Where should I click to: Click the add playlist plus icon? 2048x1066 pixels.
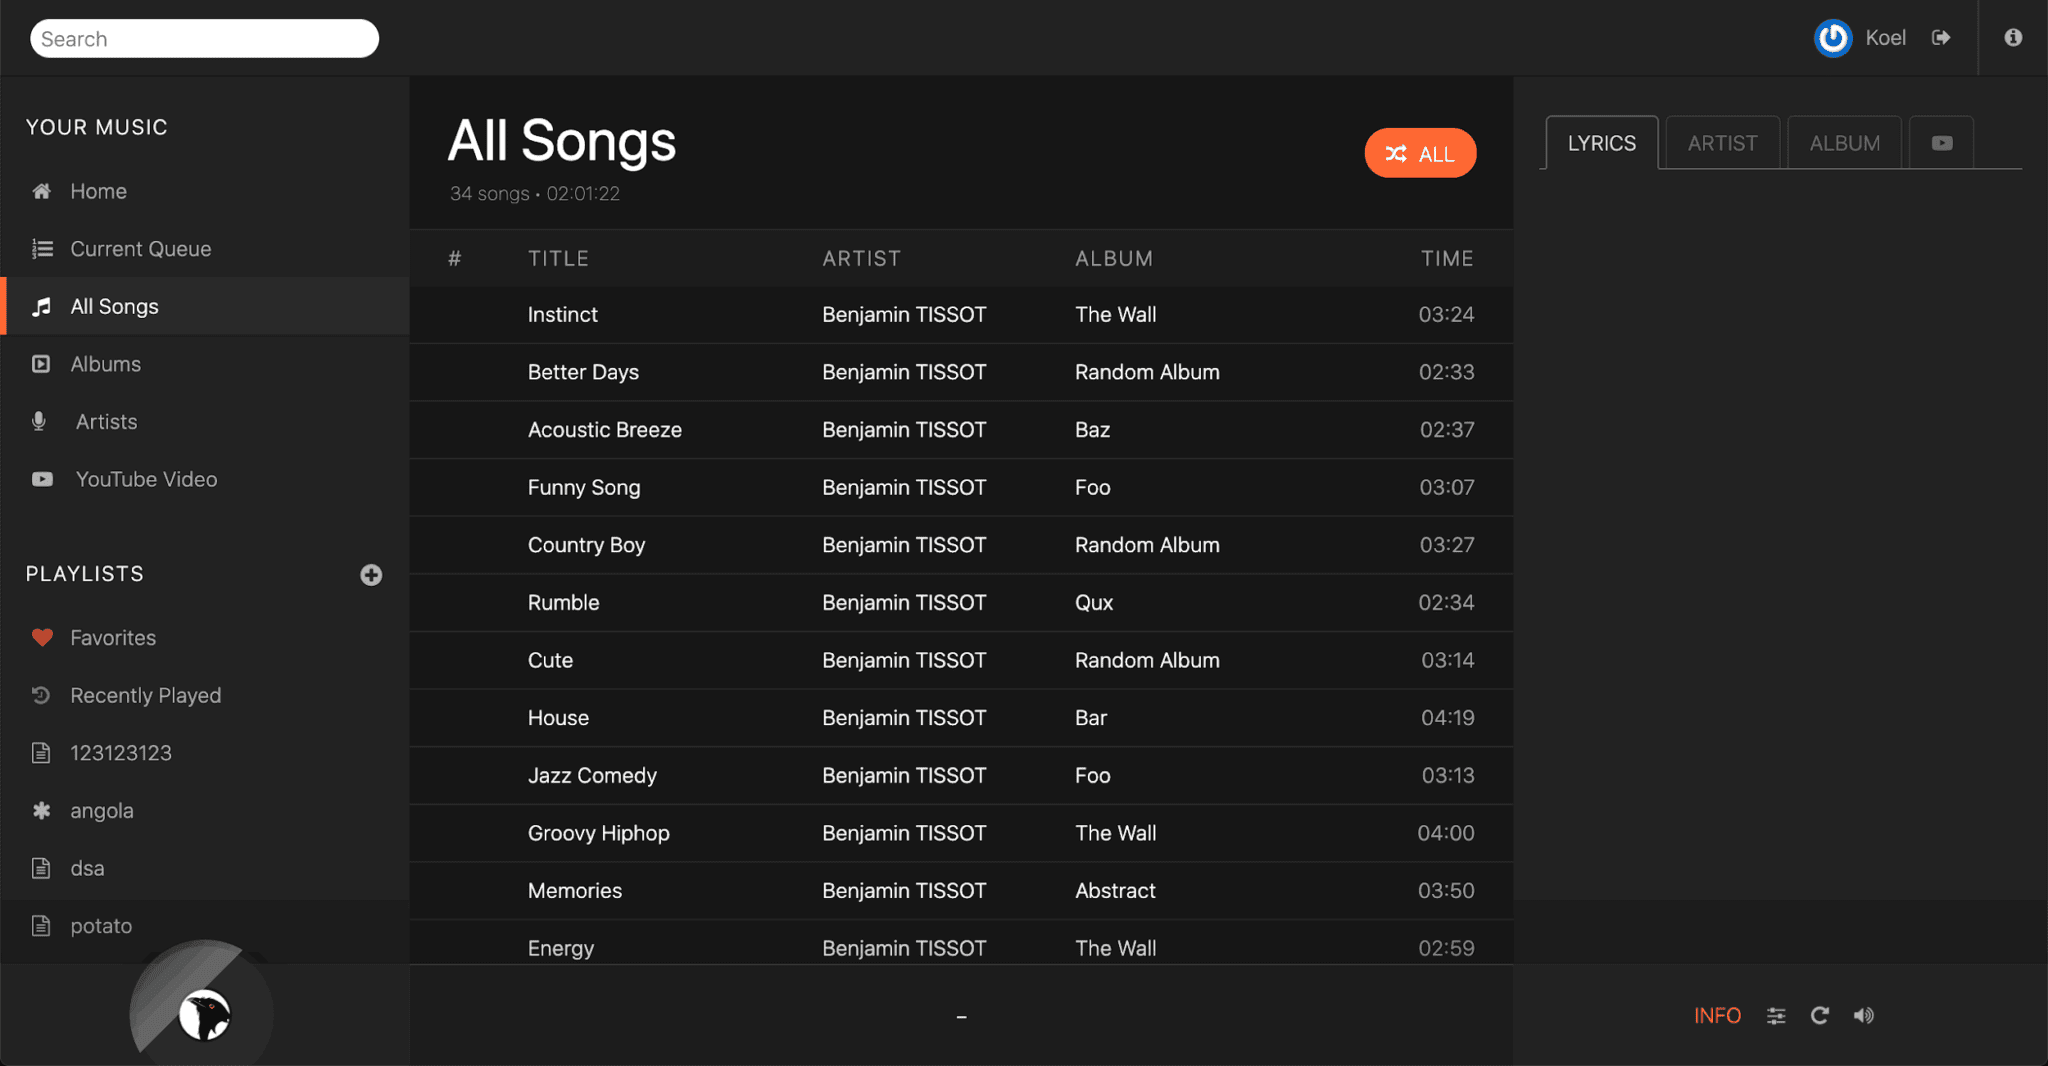(371, 575)
